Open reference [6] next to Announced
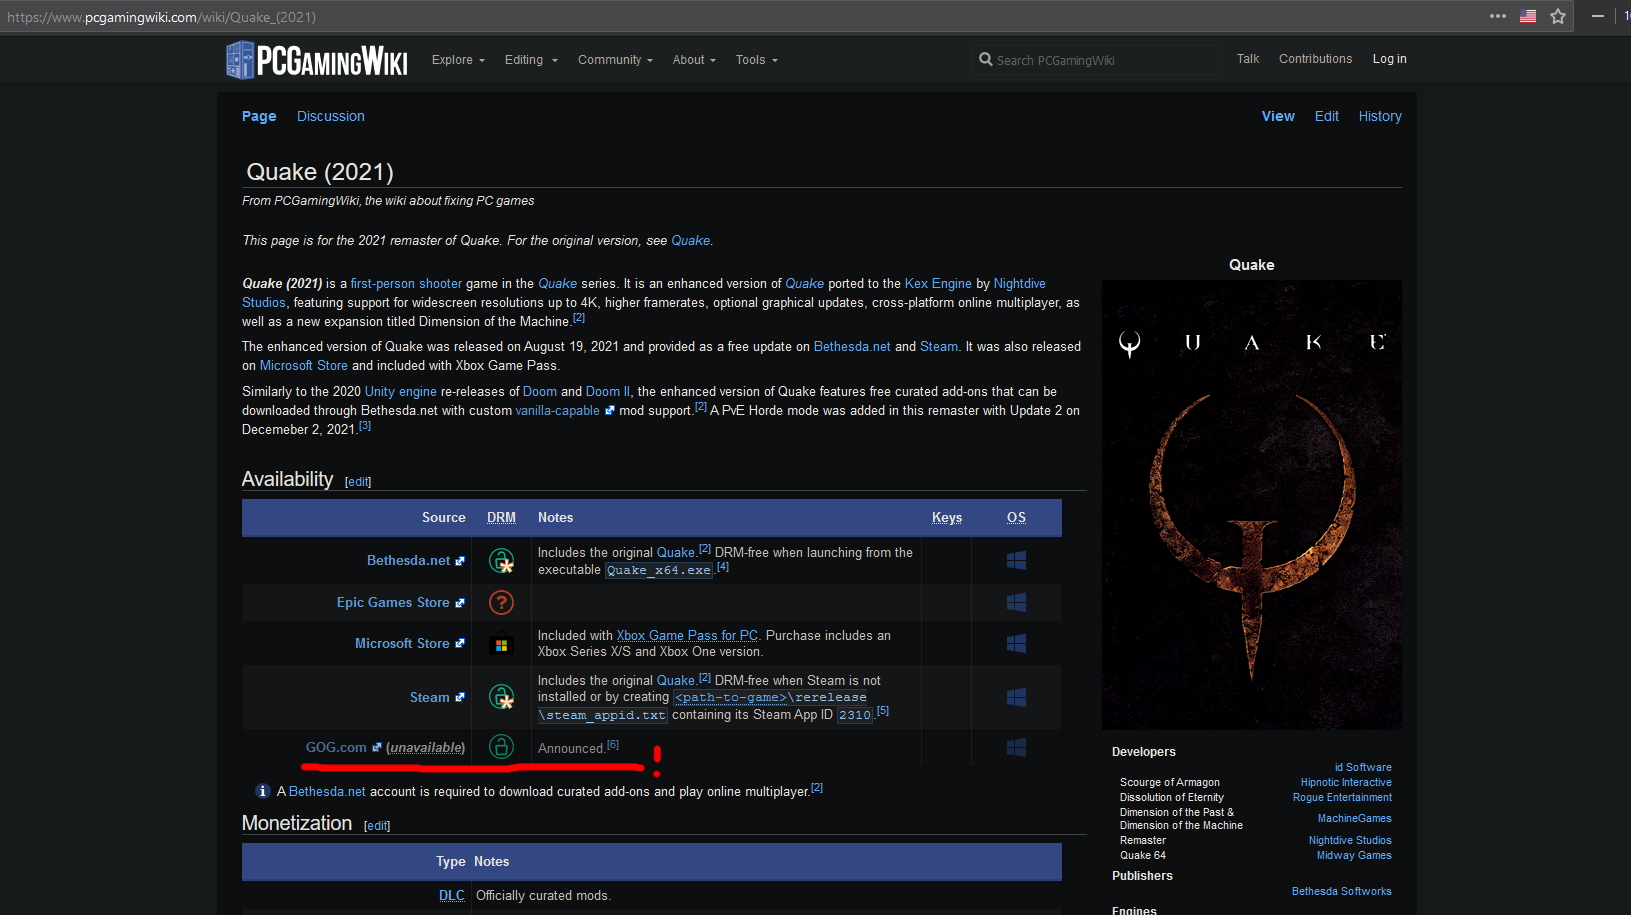This screenshot has height=915, width=1631. 613,744
